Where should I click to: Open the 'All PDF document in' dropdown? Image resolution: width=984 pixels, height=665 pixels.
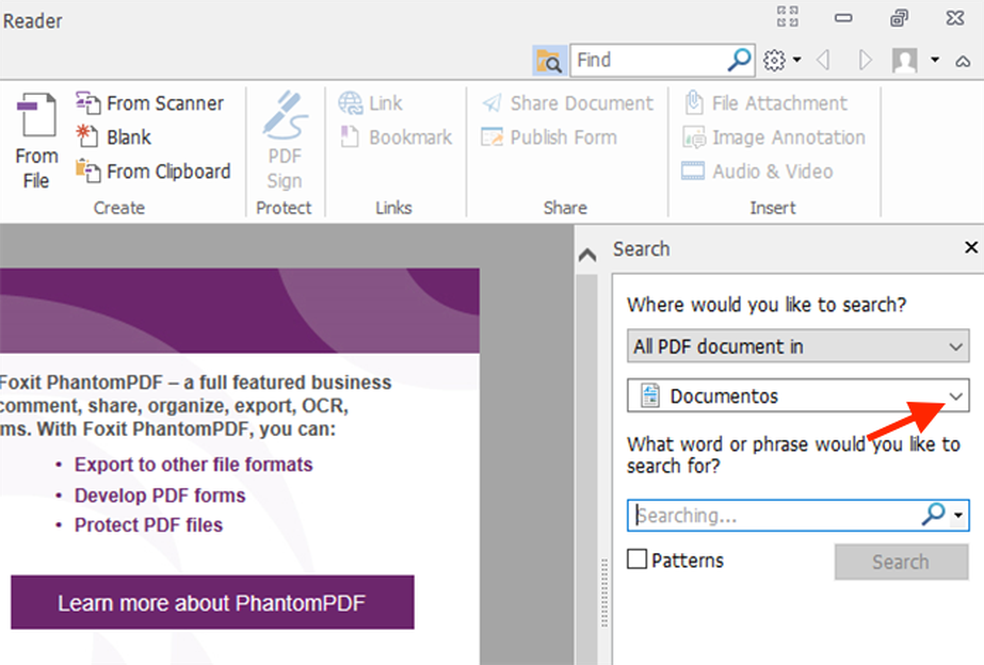[797, 346]
